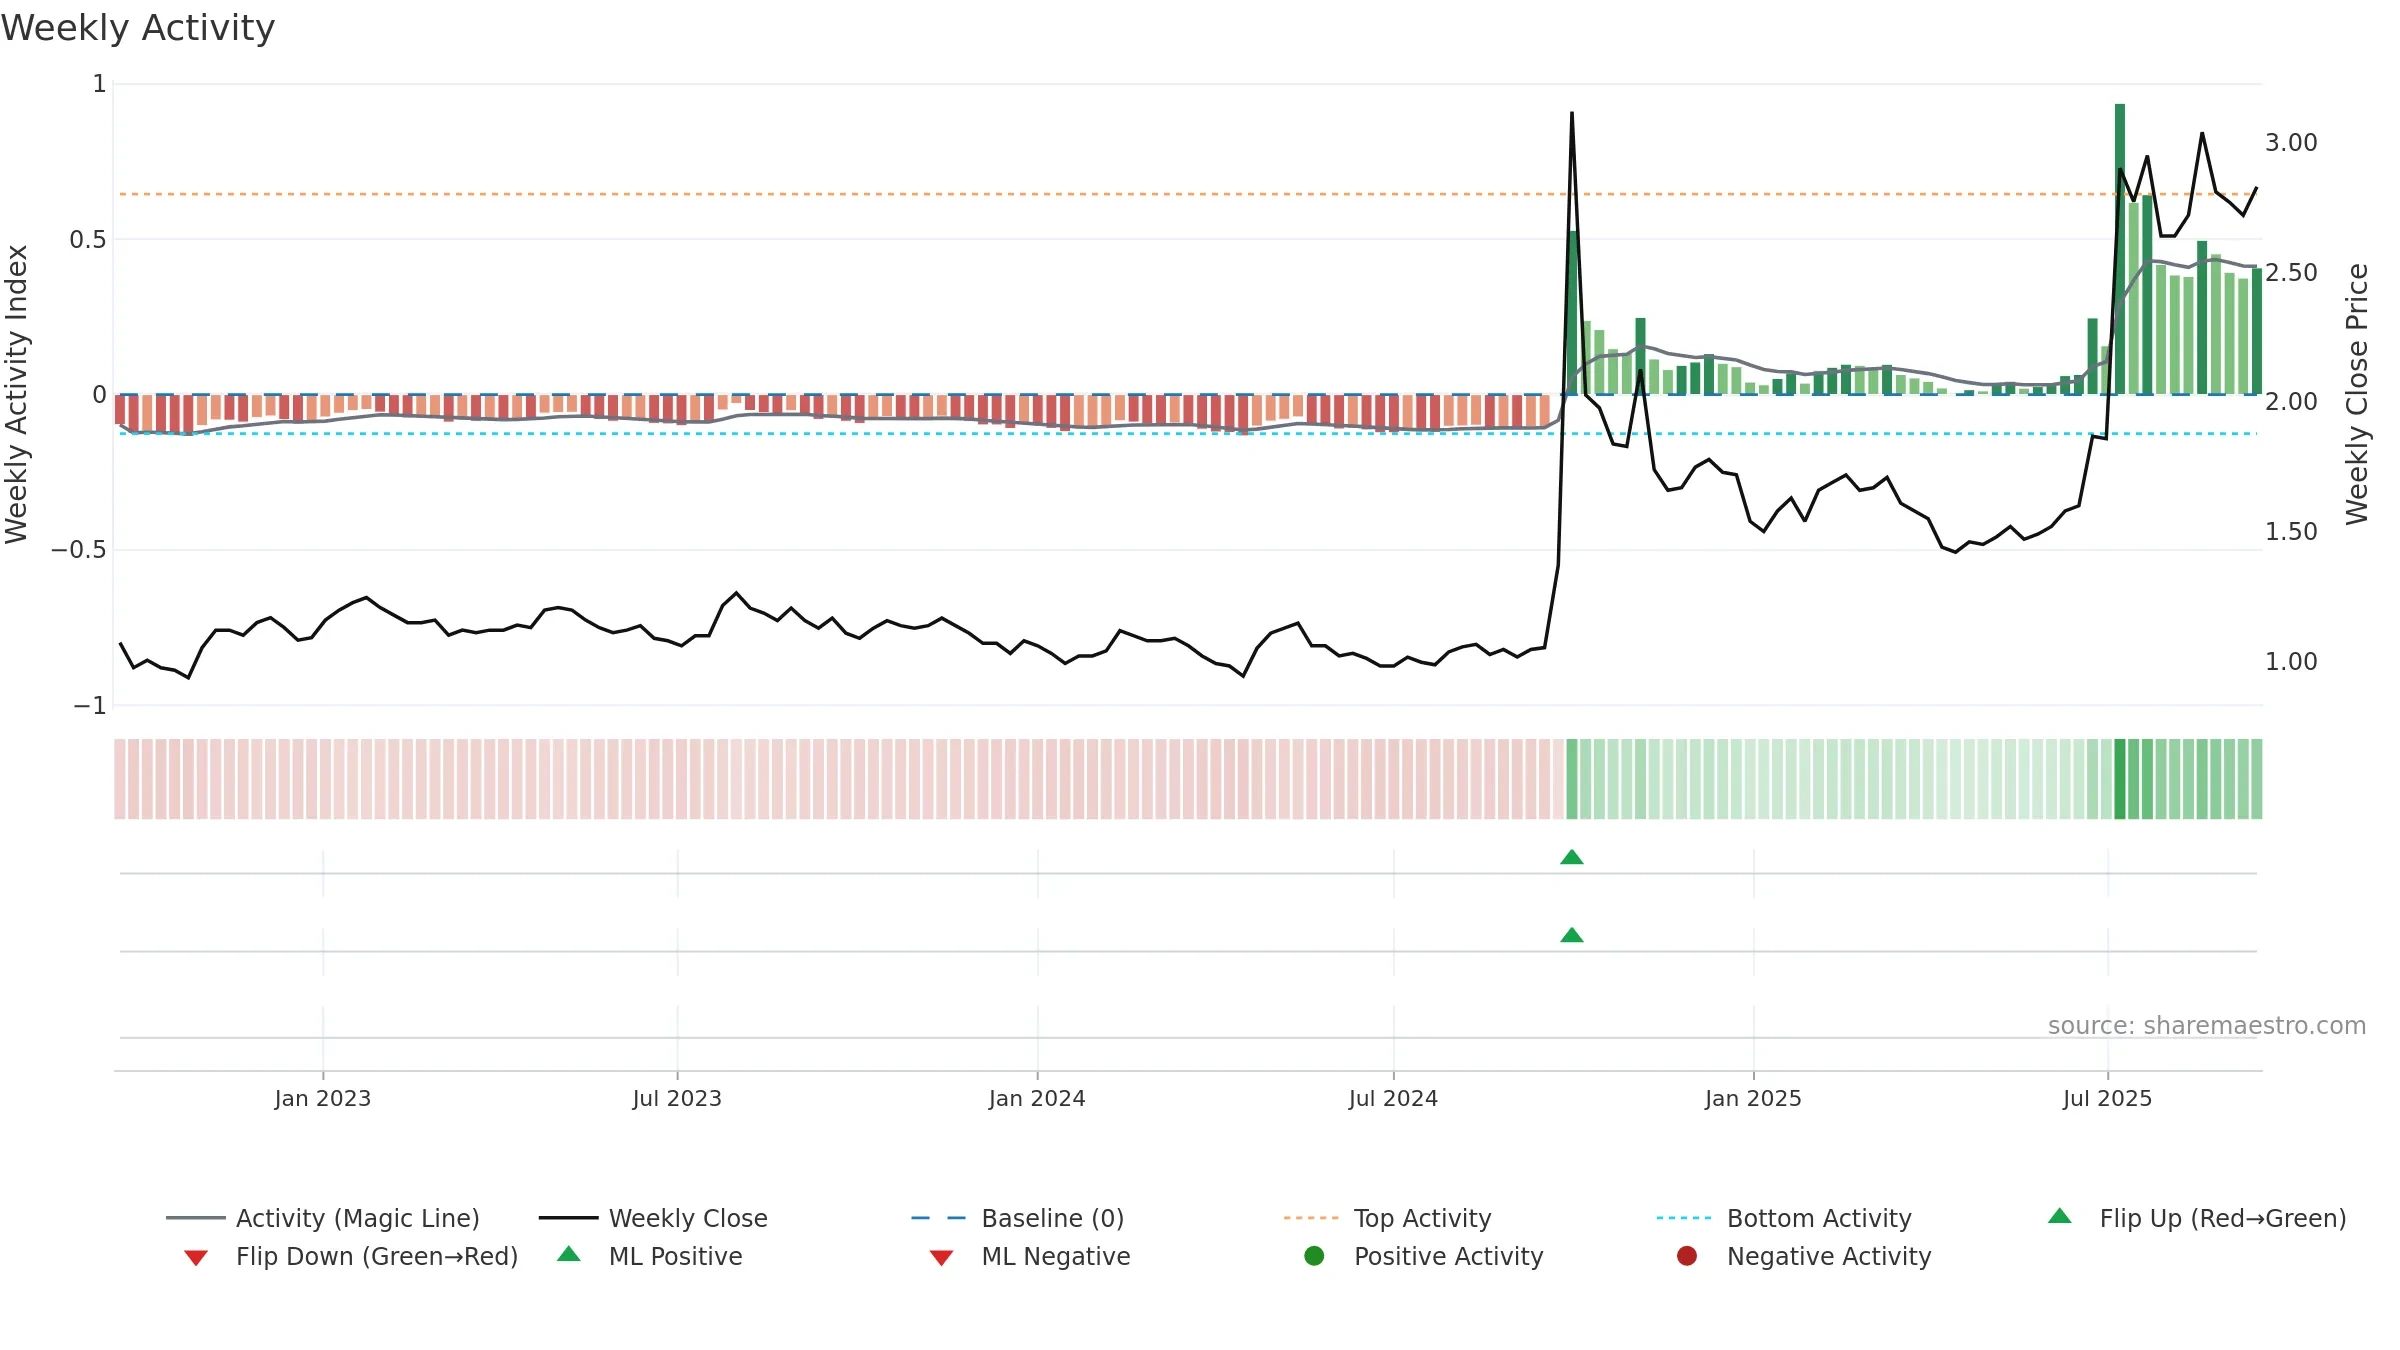Click the Weekly Activity chart title
The width and height of the screenshot is (2400, 1350).
point(138,28)
